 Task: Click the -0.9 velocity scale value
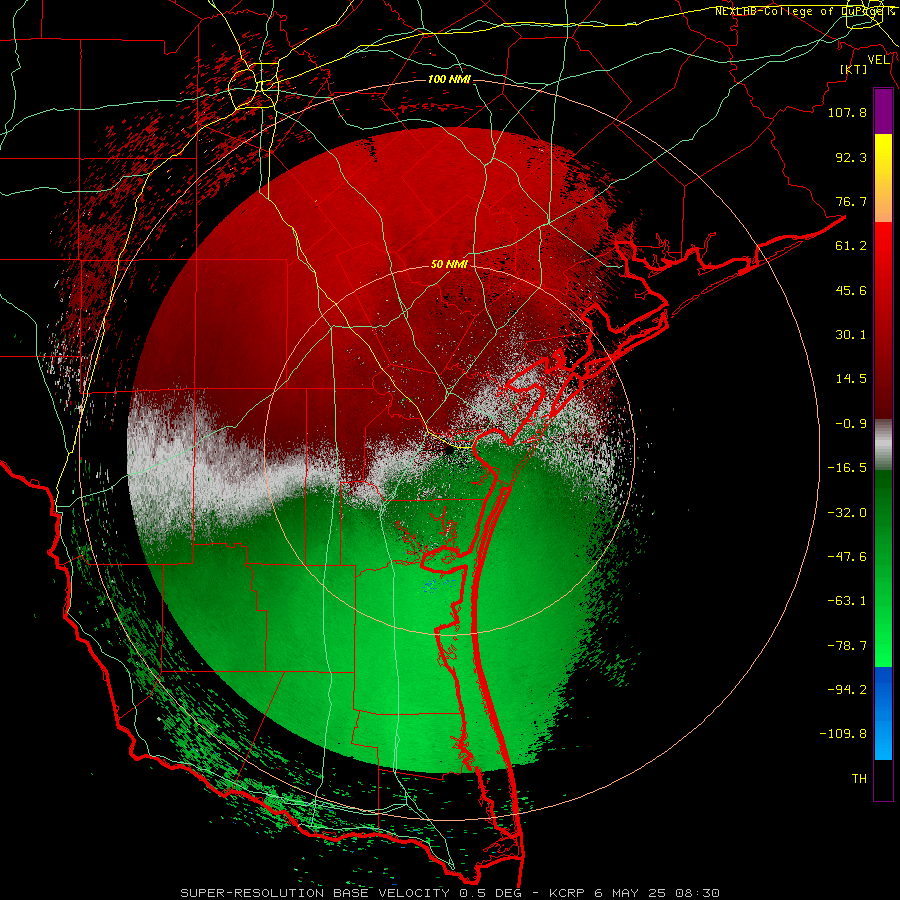coord(851,424)
